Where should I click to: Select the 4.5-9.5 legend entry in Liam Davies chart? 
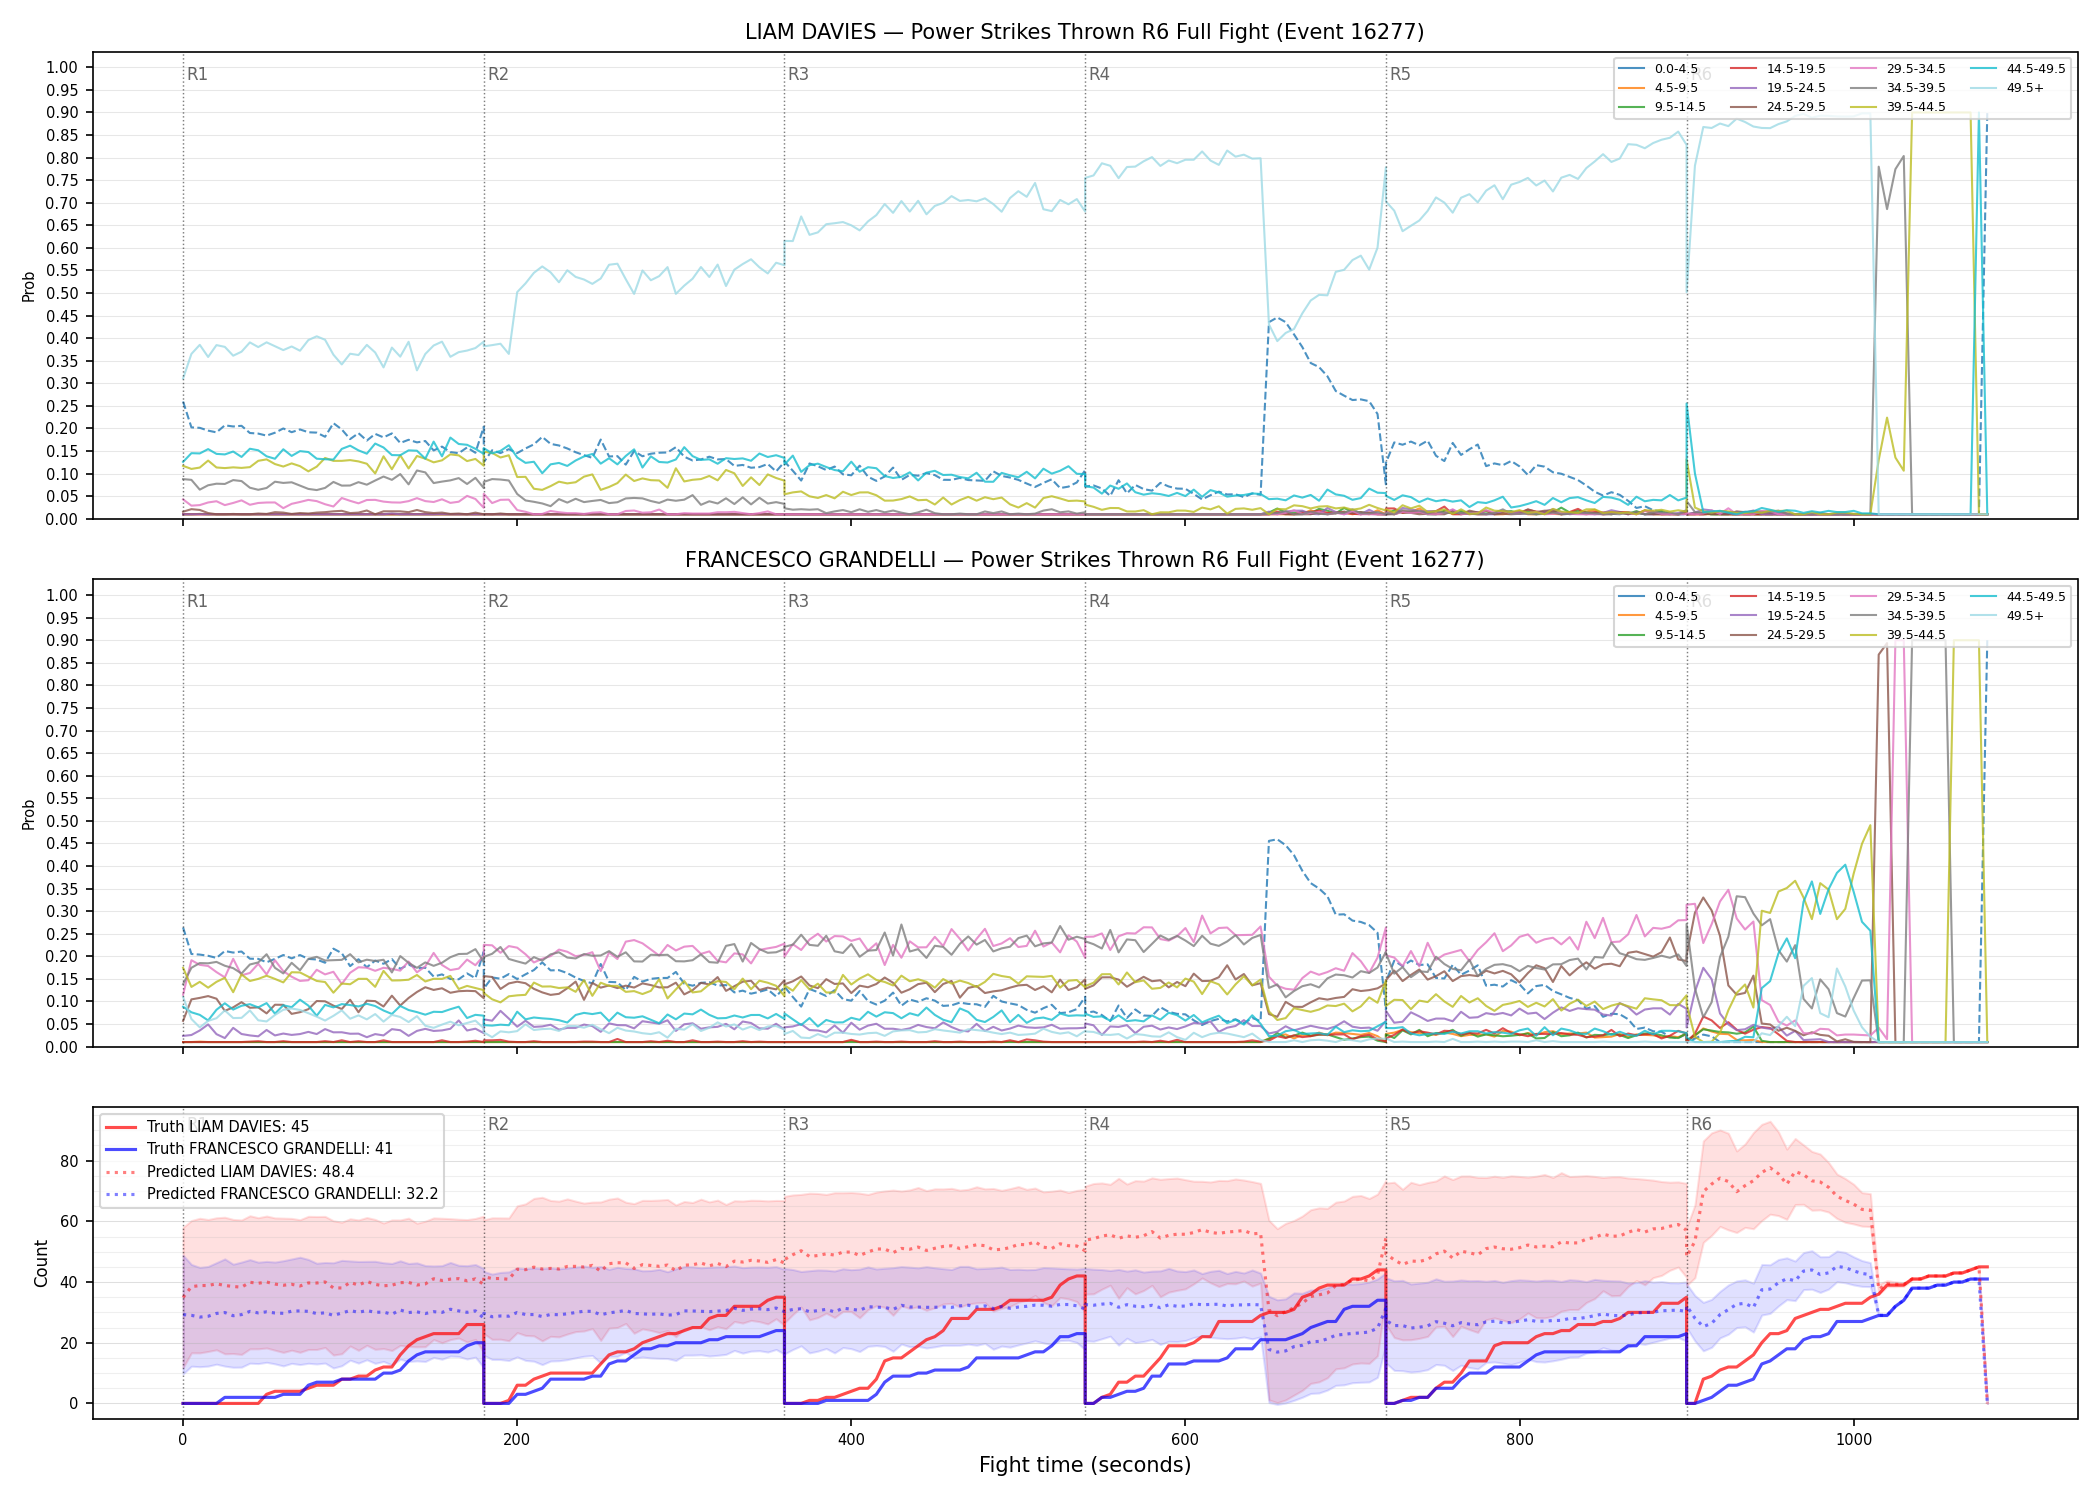(x=1659, y=88)
